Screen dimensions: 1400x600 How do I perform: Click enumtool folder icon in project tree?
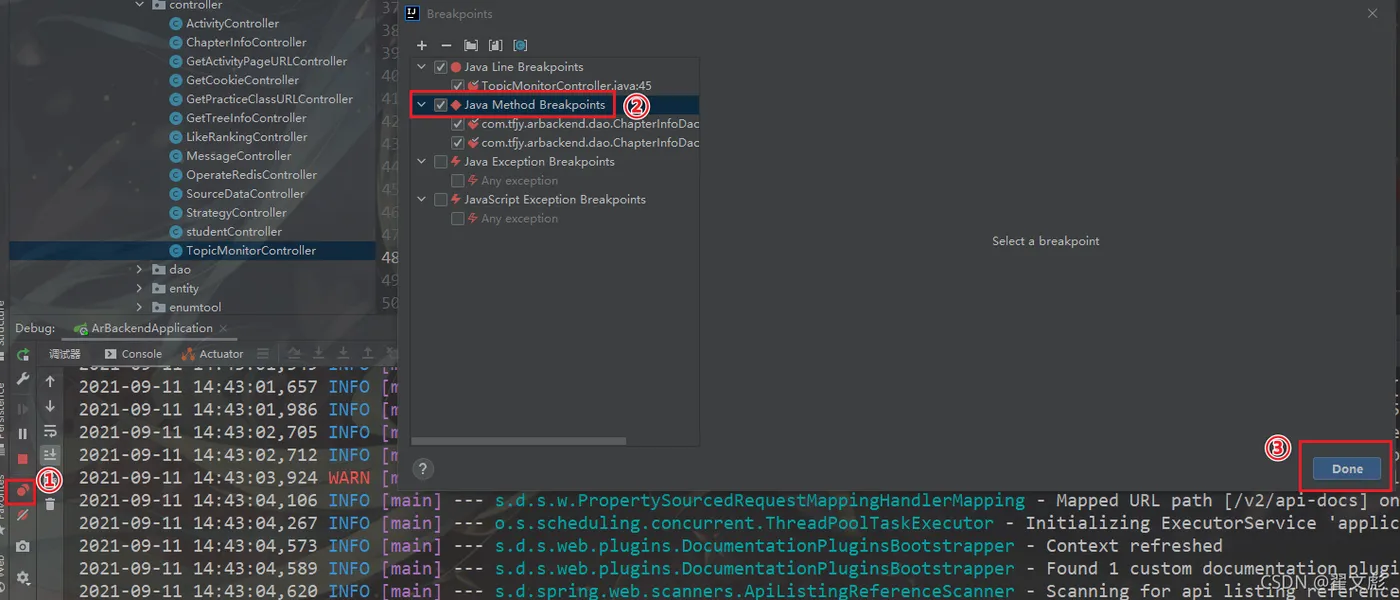coord(159,308)
